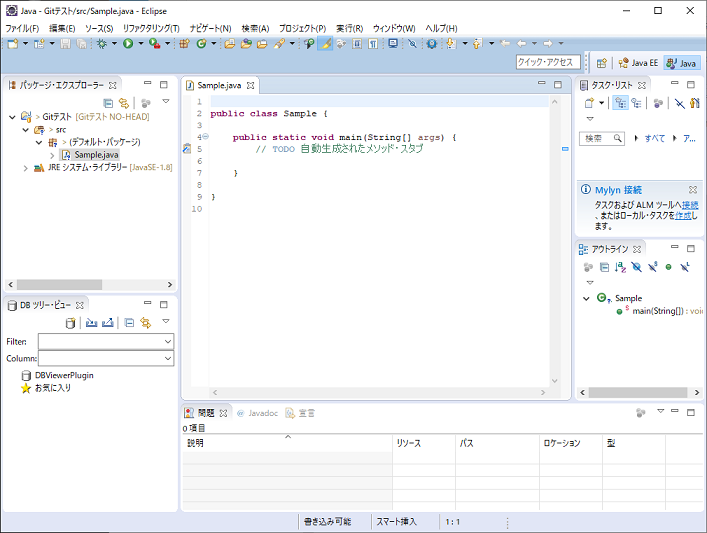
Task: Collapse the src folder in Package Explorer
Action: (x=27, y=130)
